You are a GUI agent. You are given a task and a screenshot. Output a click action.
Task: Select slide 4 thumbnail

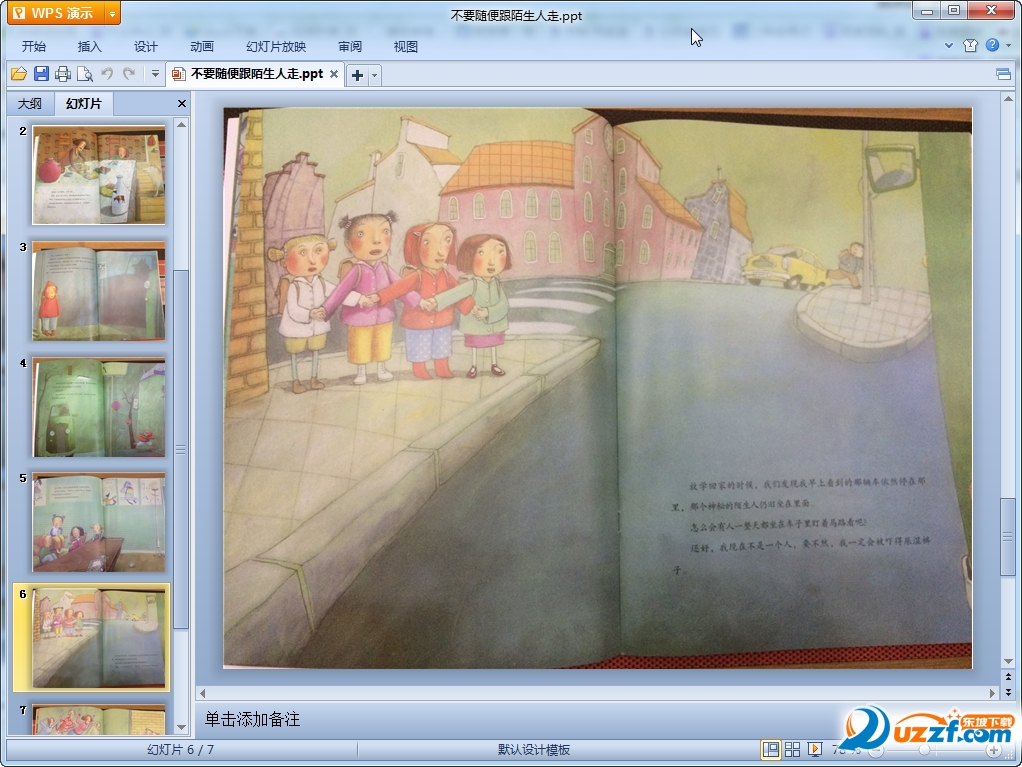(x=99, y=407)
